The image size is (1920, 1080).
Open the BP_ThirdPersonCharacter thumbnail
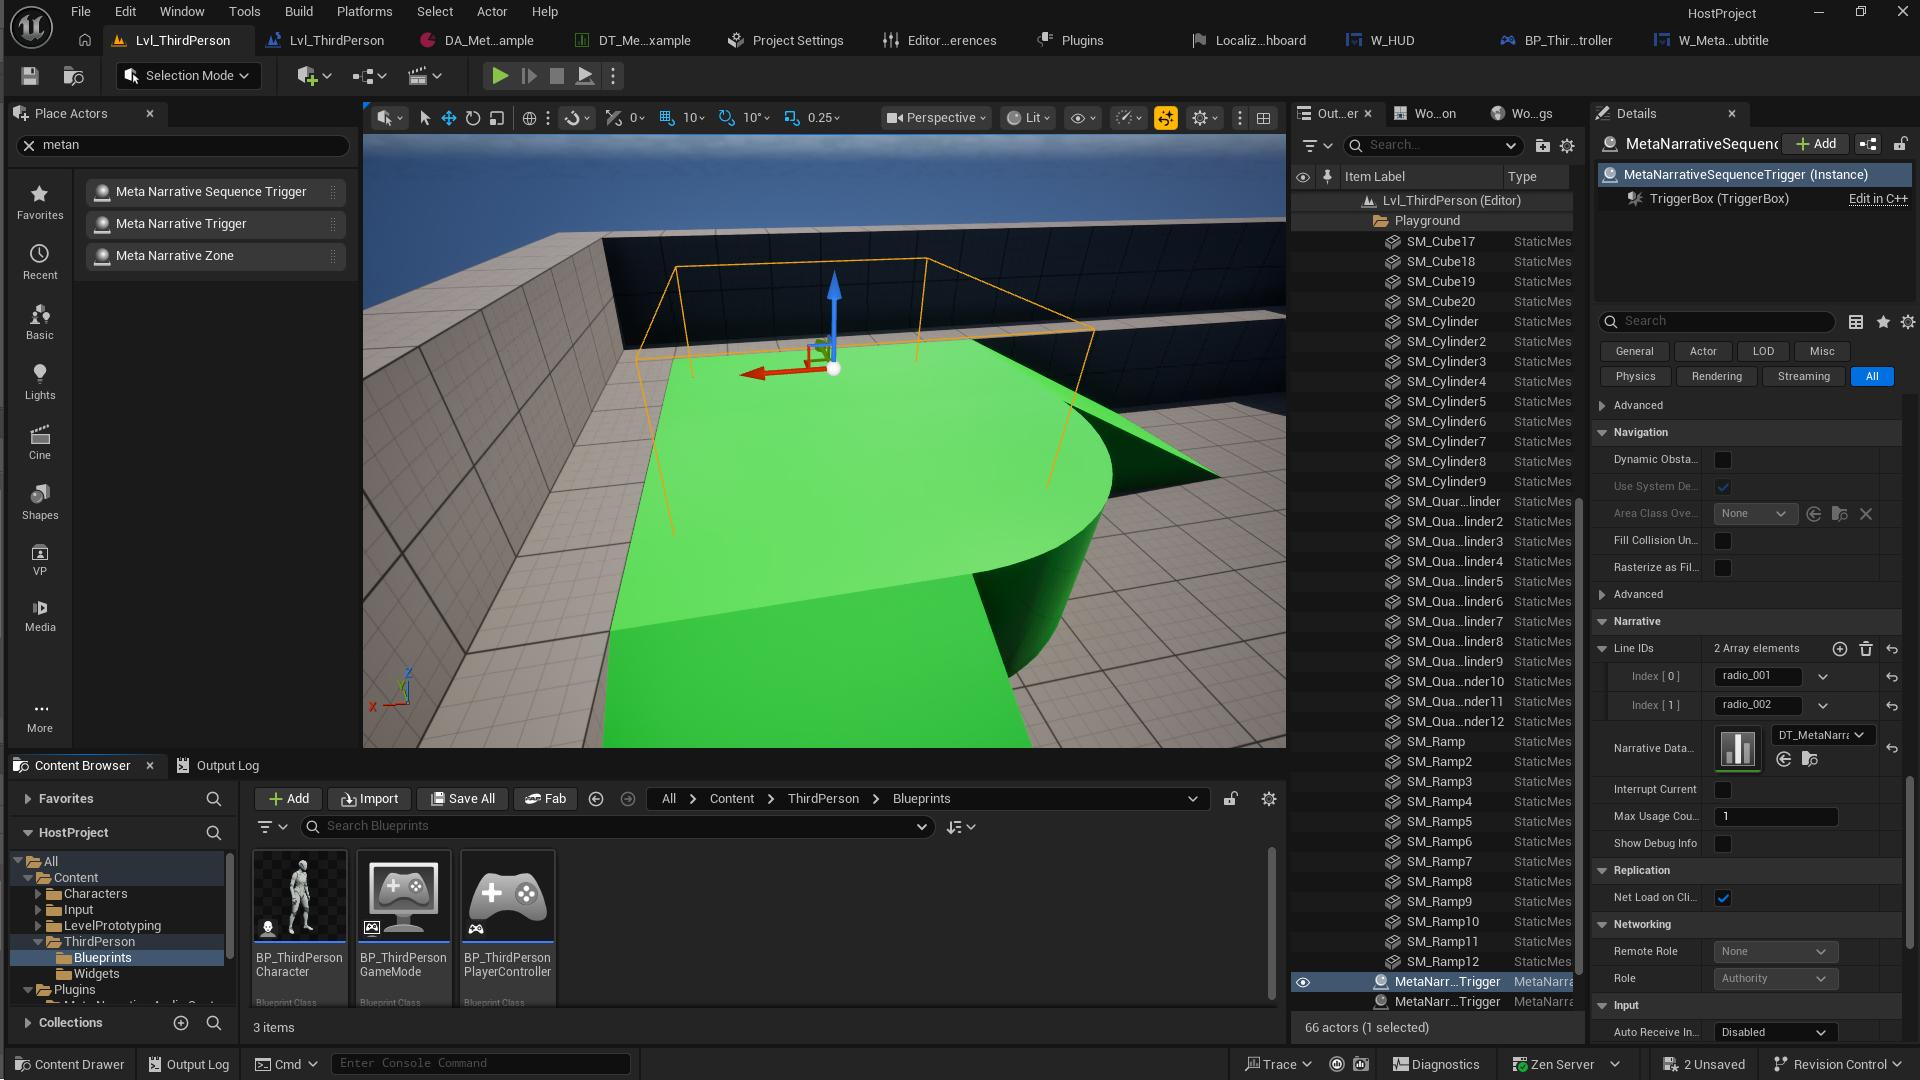299,895
